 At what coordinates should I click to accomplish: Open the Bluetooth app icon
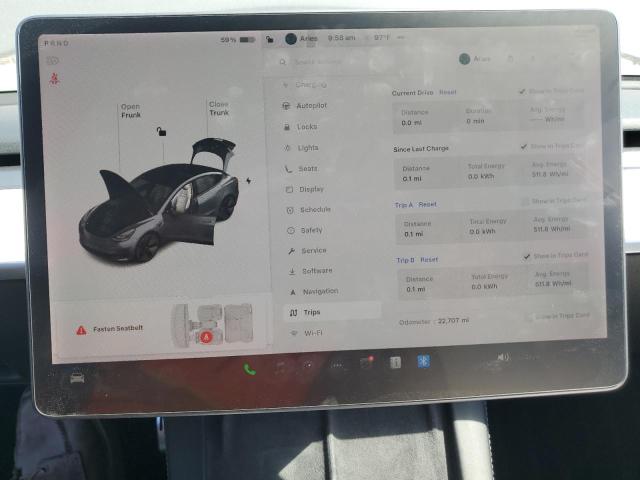(x=423, y=361)
